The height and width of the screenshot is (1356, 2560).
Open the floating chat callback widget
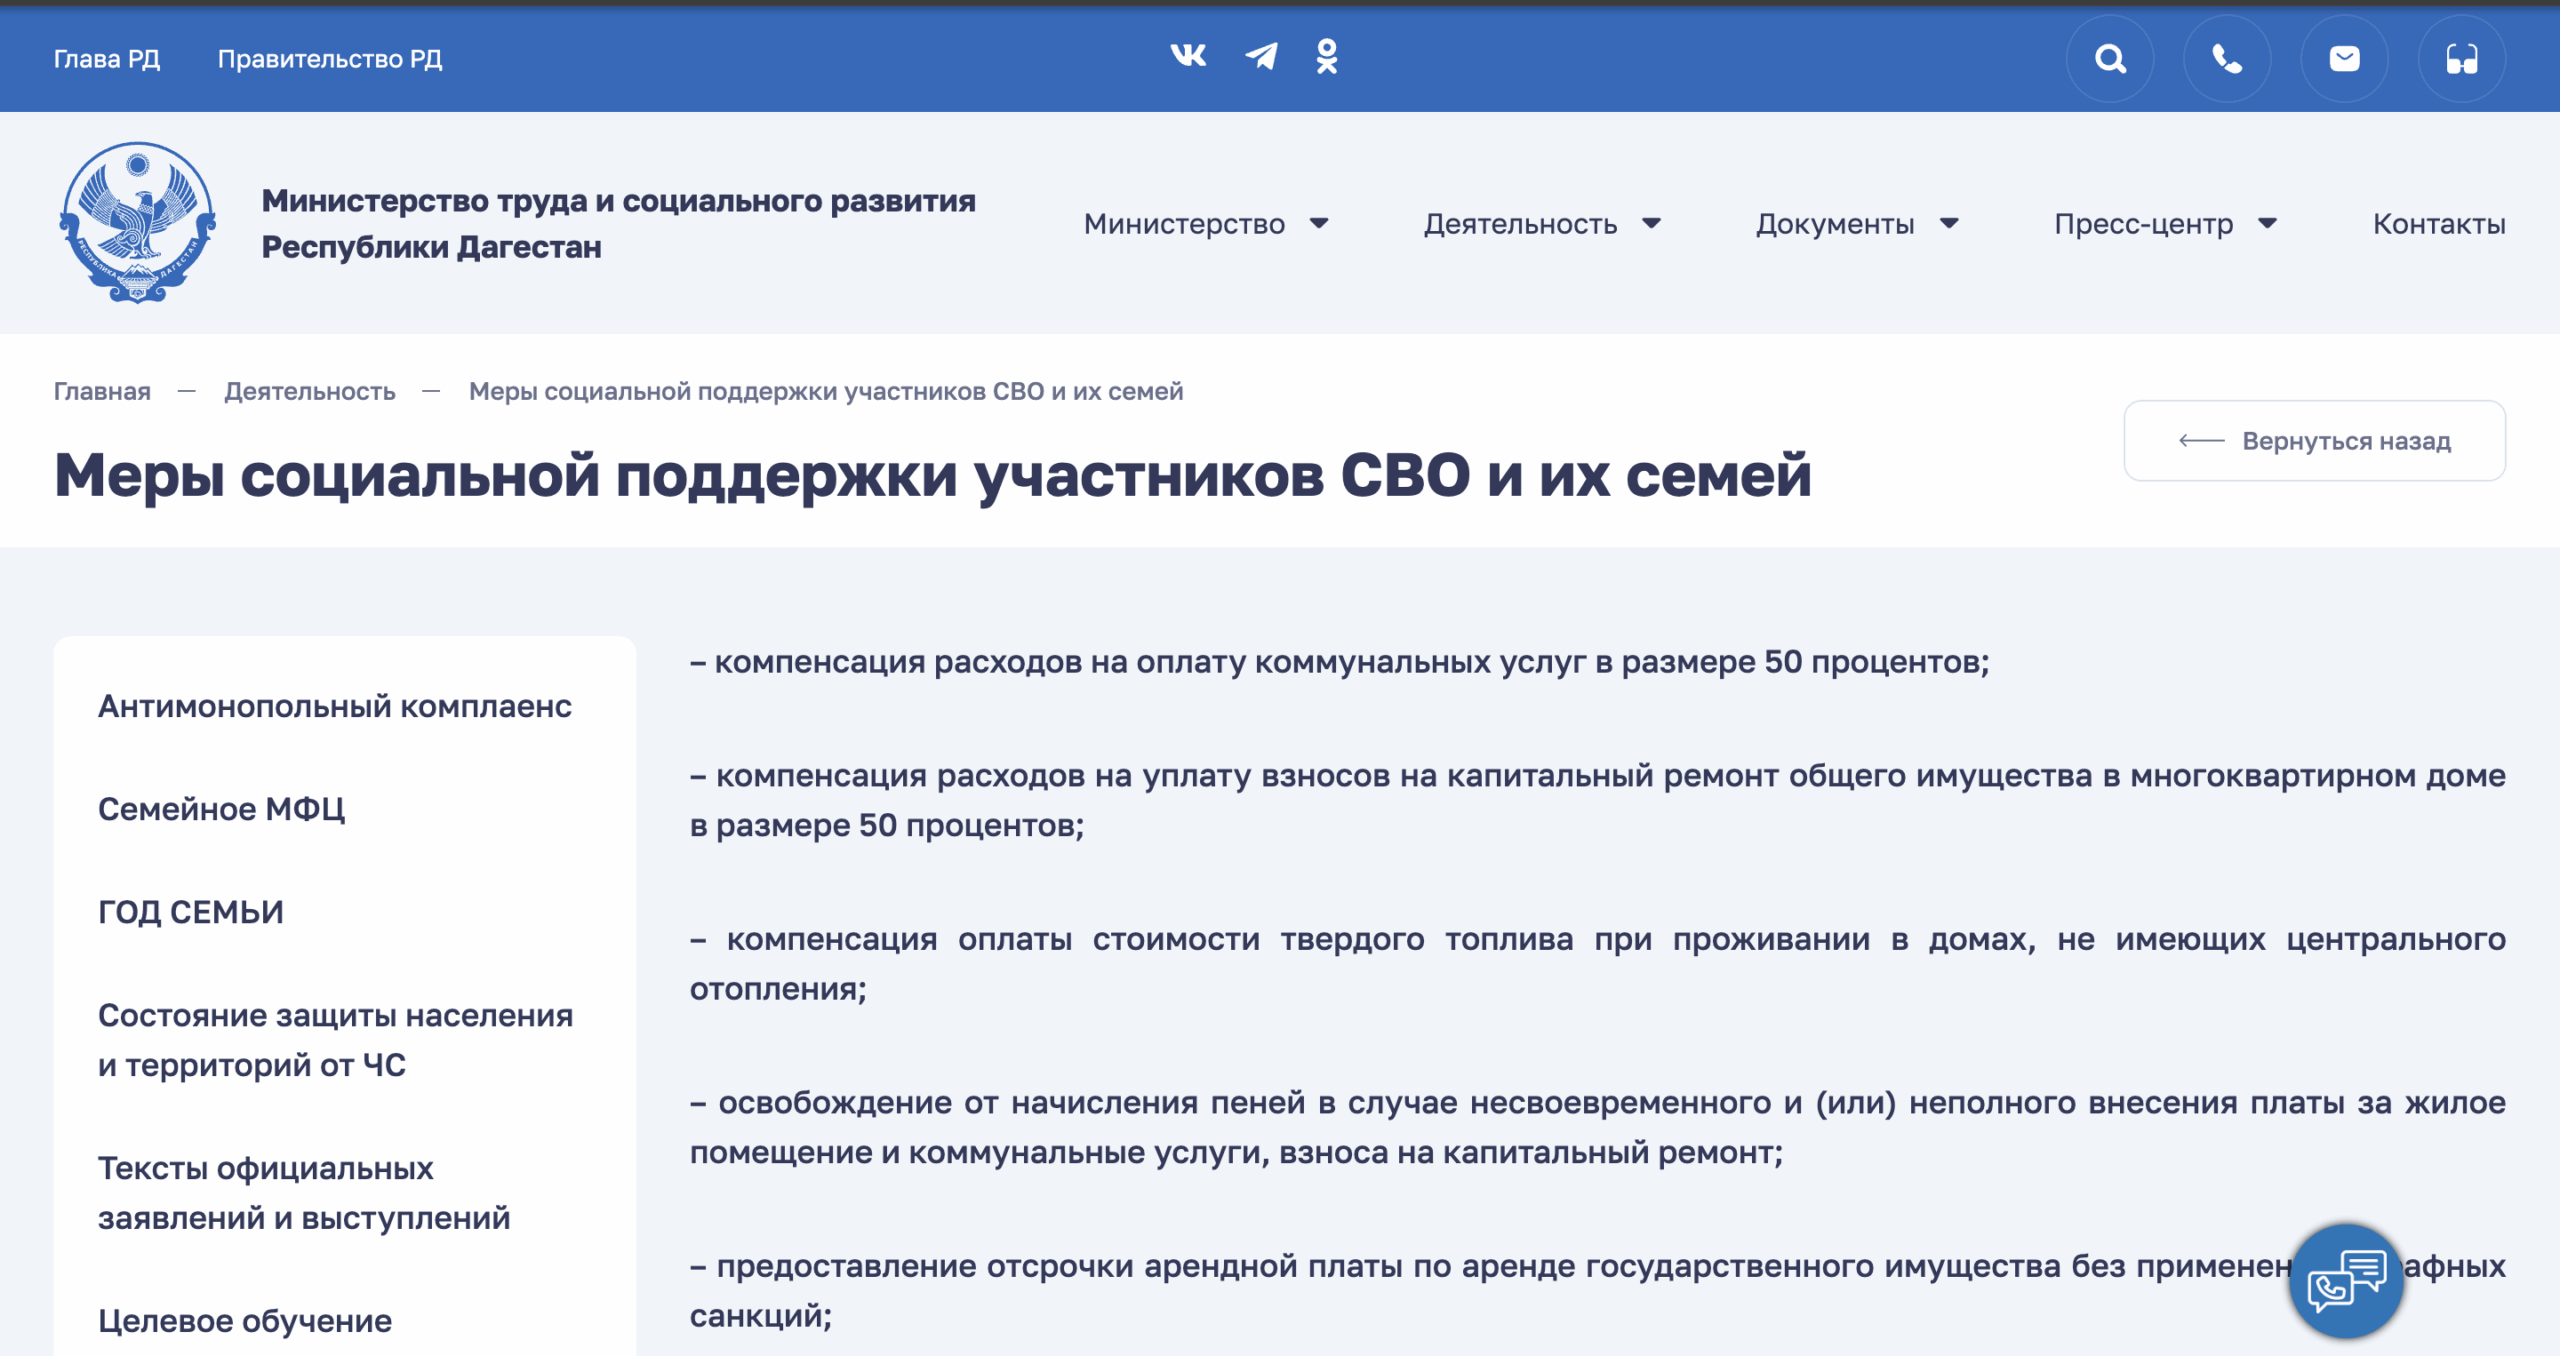pos(2346,1281)
